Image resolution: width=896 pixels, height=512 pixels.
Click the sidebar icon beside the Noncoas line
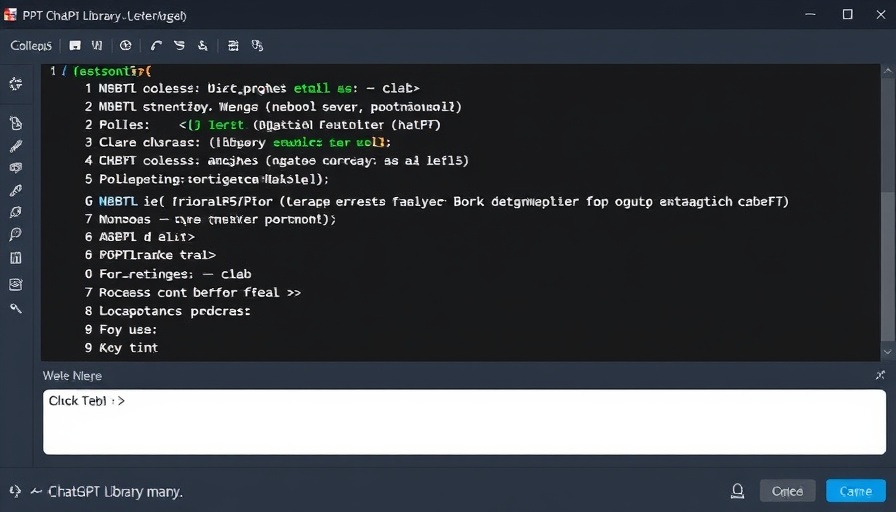16,213
